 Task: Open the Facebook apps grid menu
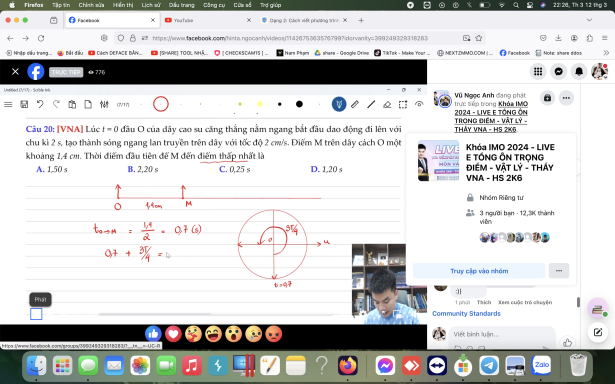[538, 71]
